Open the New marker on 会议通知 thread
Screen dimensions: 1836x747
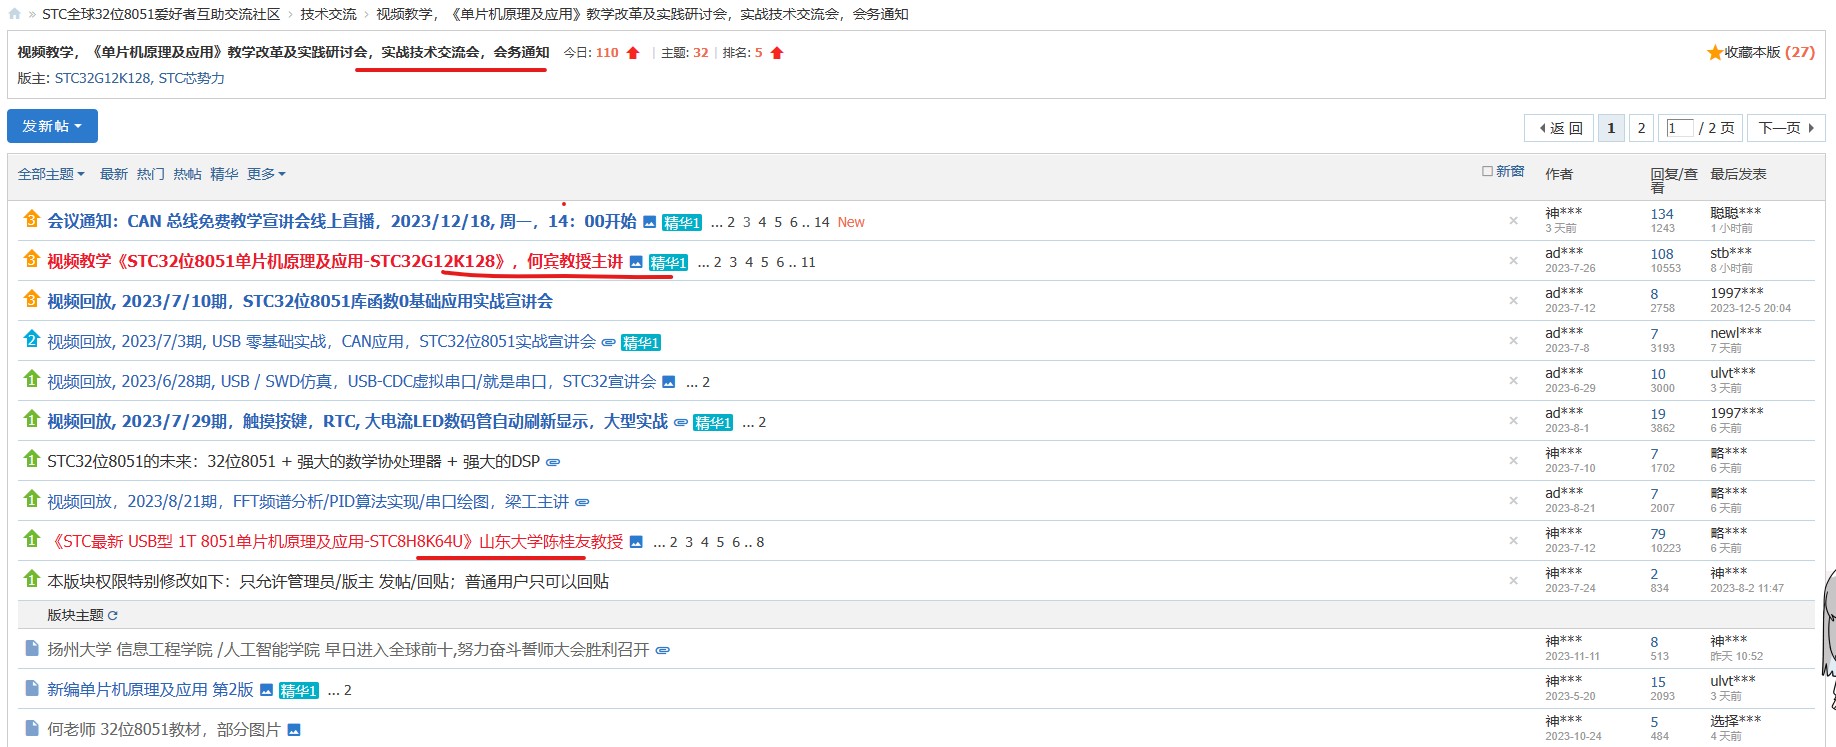(851, 222)
